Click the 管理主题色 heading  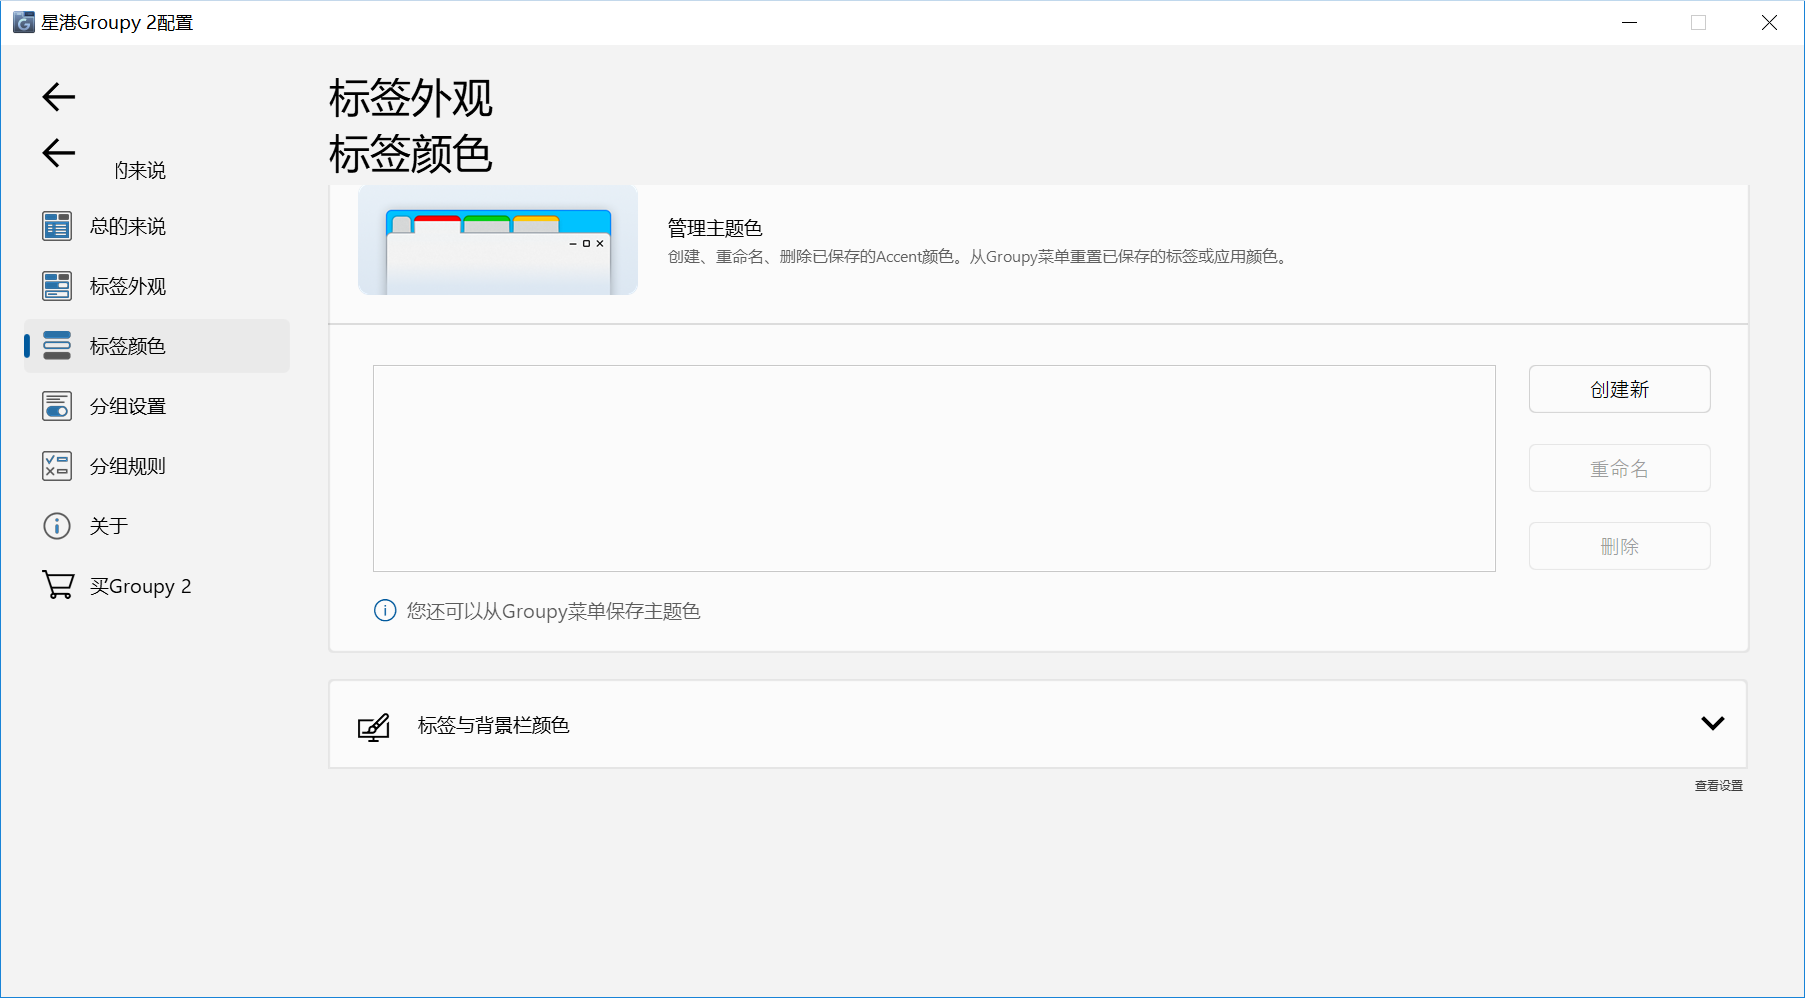coord(715,228)
